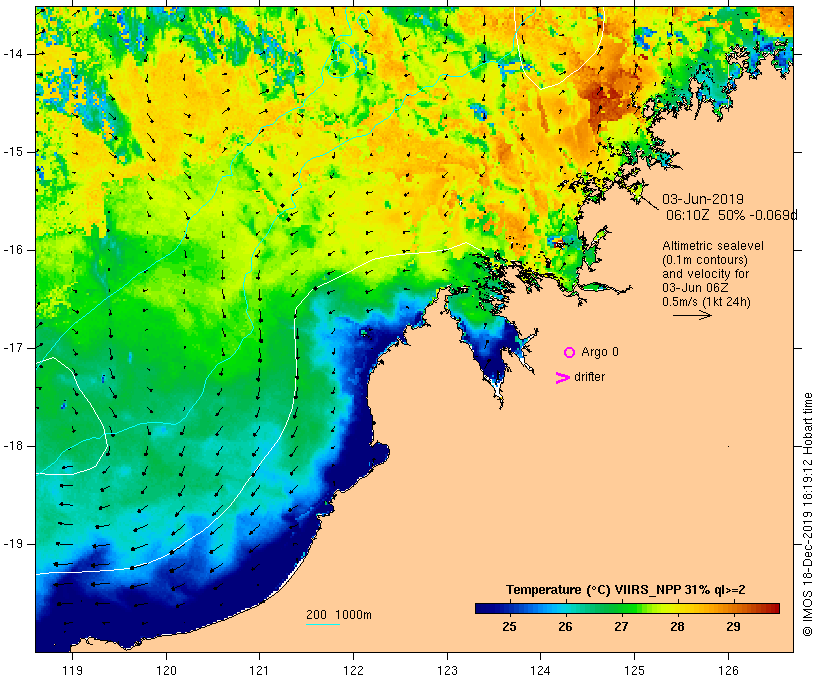Screen dimensions: 820x680
Task: Click the 'Argo 0' legend label
Action: (x=600, y=352)
